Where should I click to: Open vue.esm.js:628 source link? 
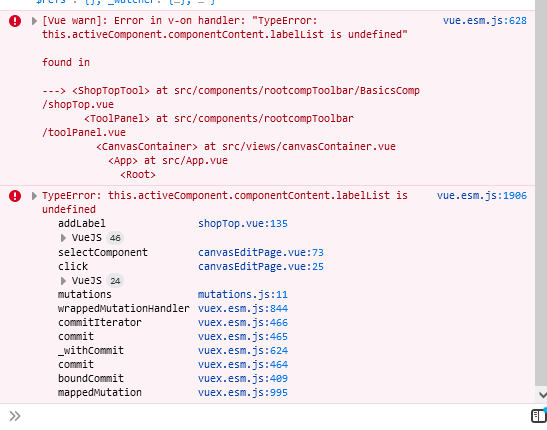tap(485, 21)
